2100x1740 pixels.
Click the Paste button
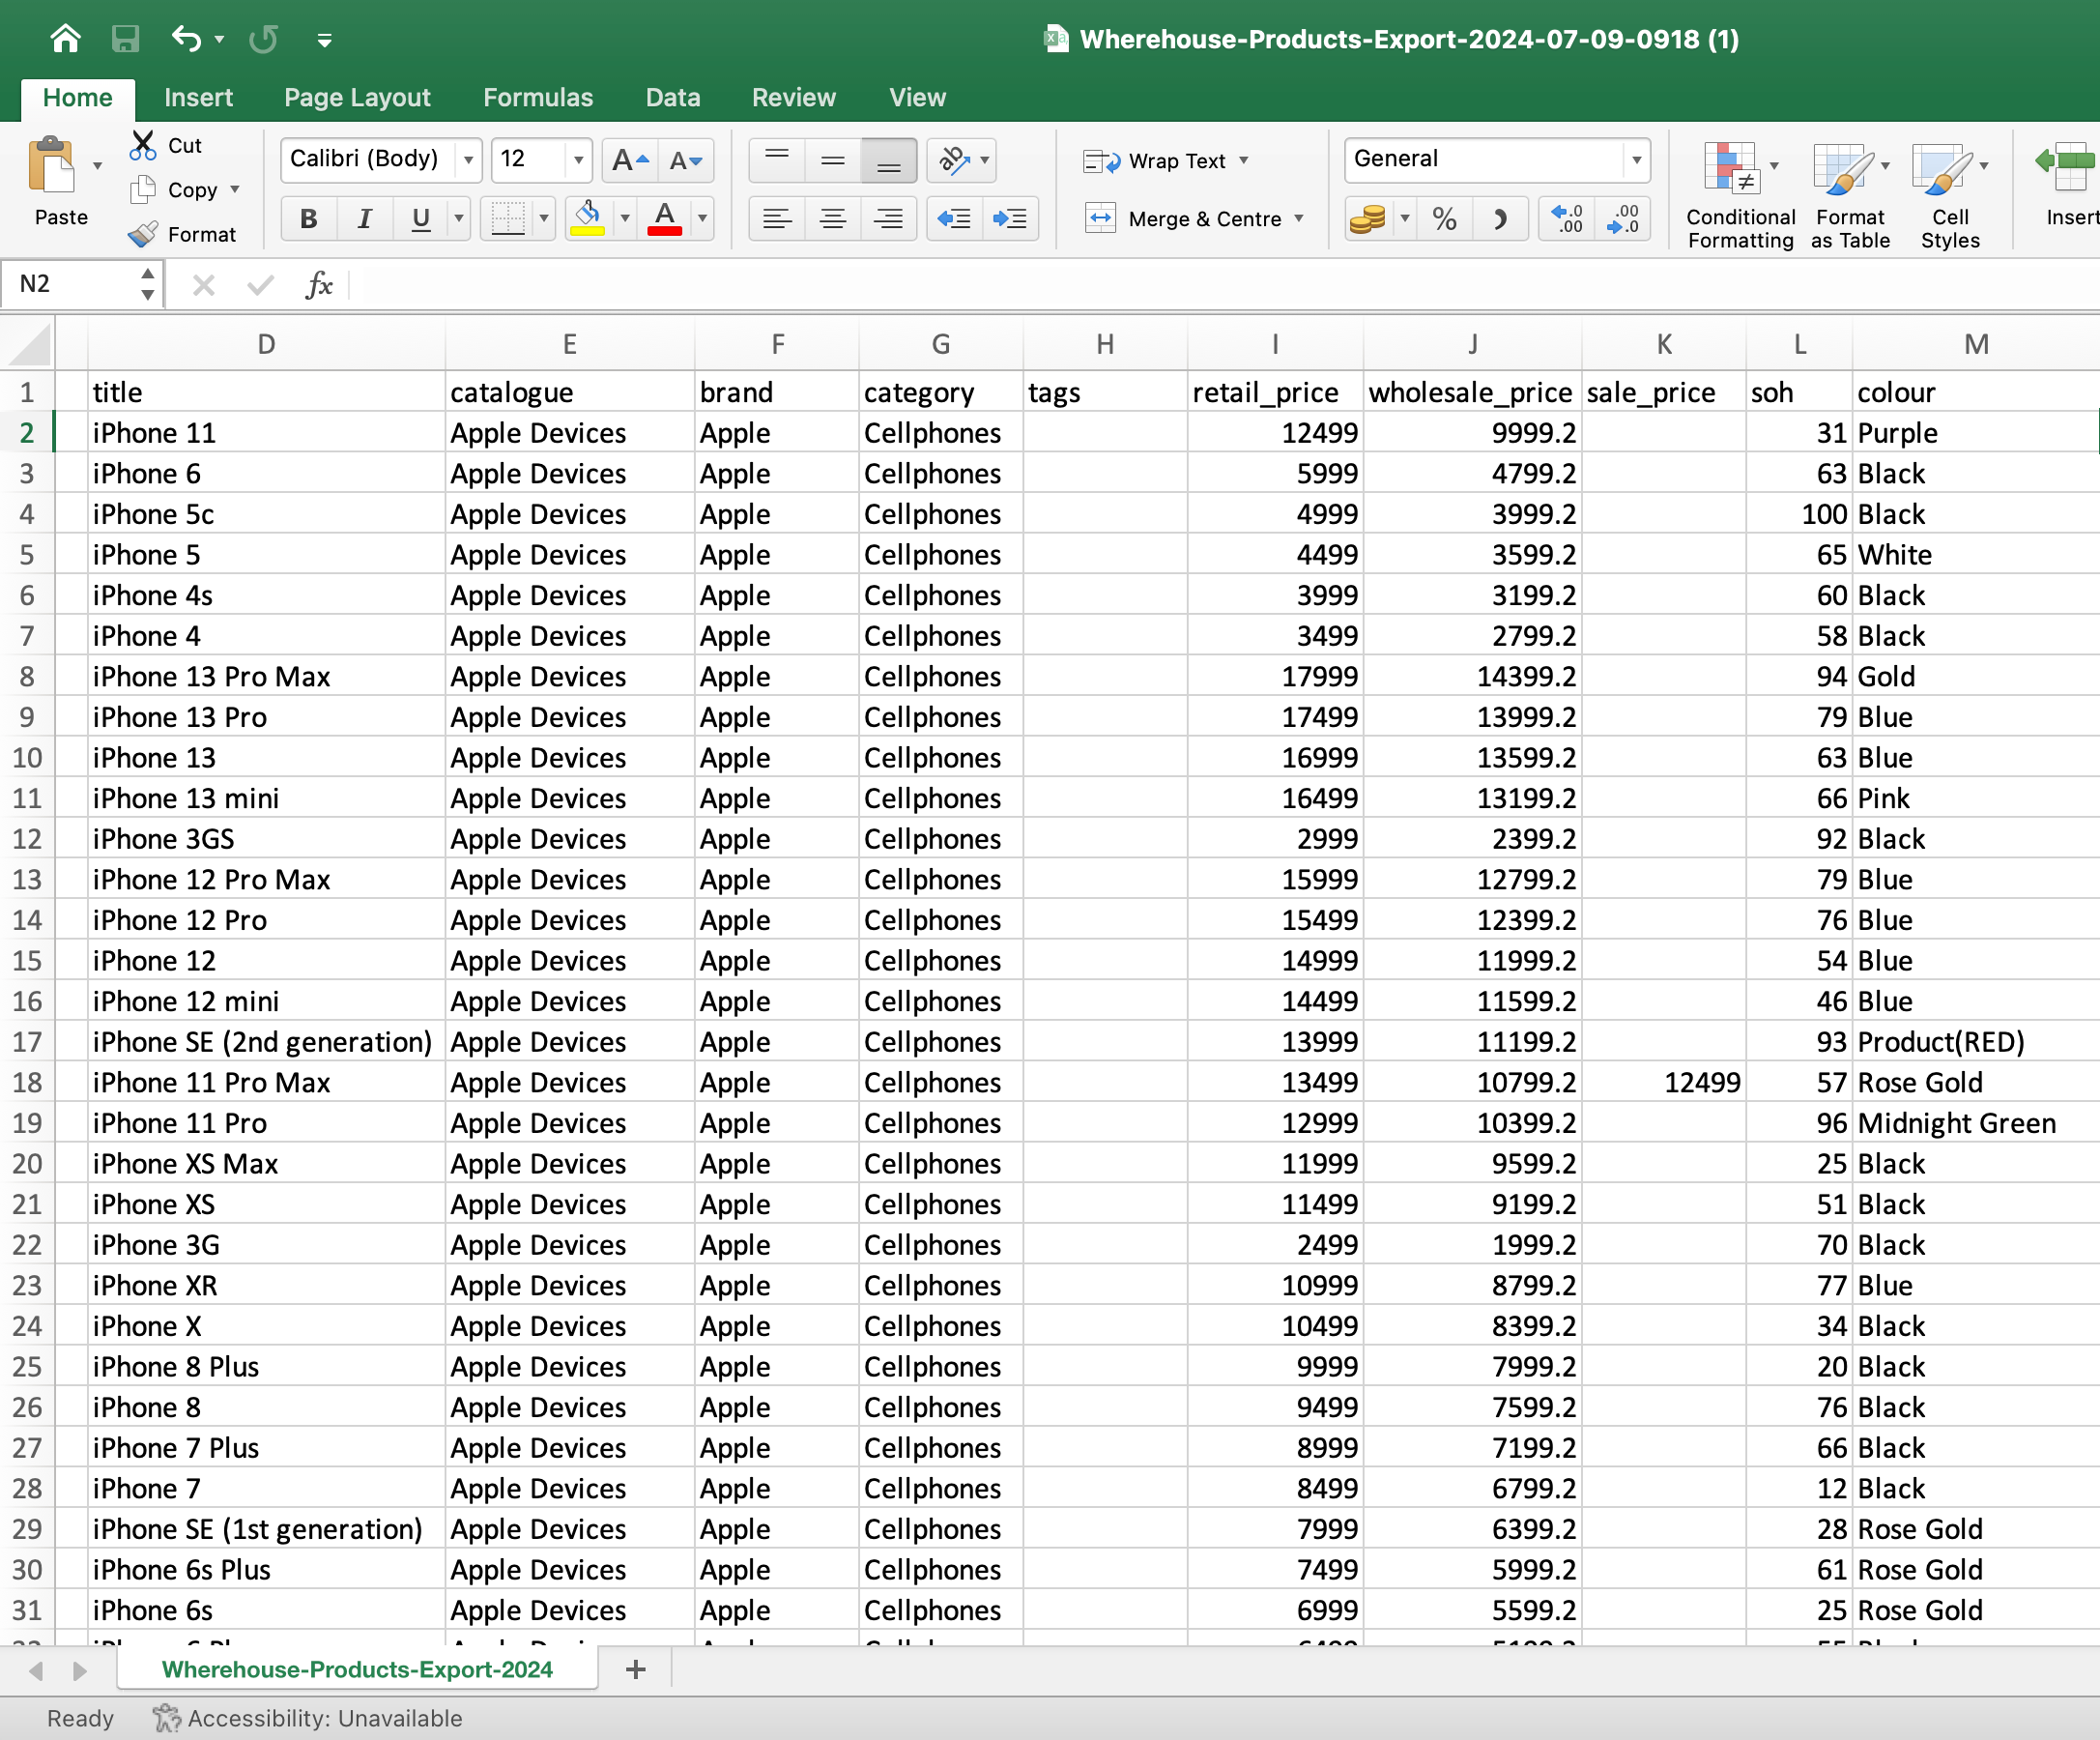[x=61, y=181]
